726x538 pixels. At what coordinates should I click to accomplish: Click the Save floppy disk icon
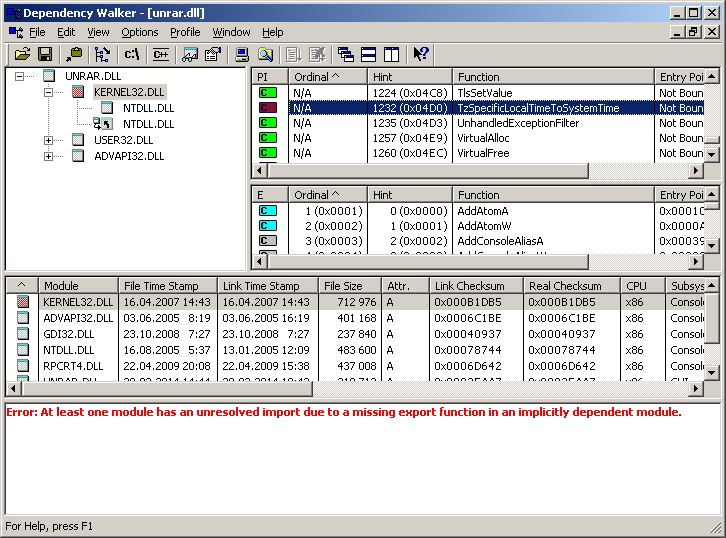click(x=45, y=55)
